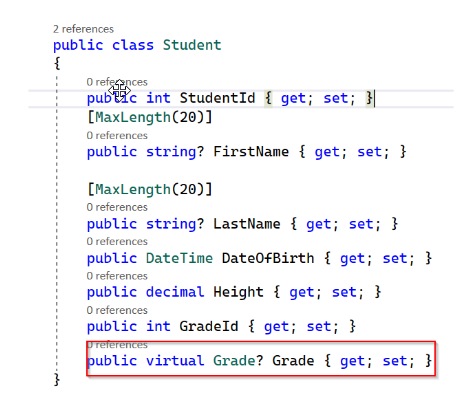Click the green Grade type name before the question mark
Viewport: 464px width, 394px height.
point(234,361)
